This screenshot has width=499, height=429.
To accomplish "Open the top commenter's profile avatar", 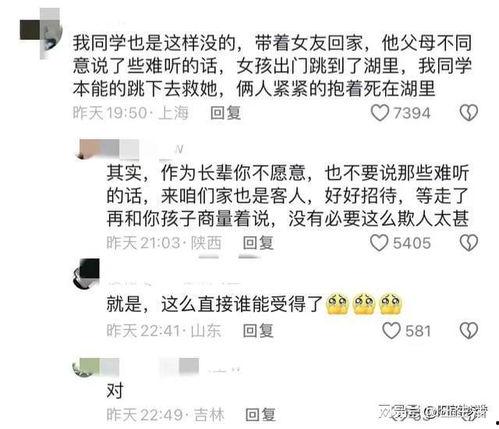I will click(41, 33).
